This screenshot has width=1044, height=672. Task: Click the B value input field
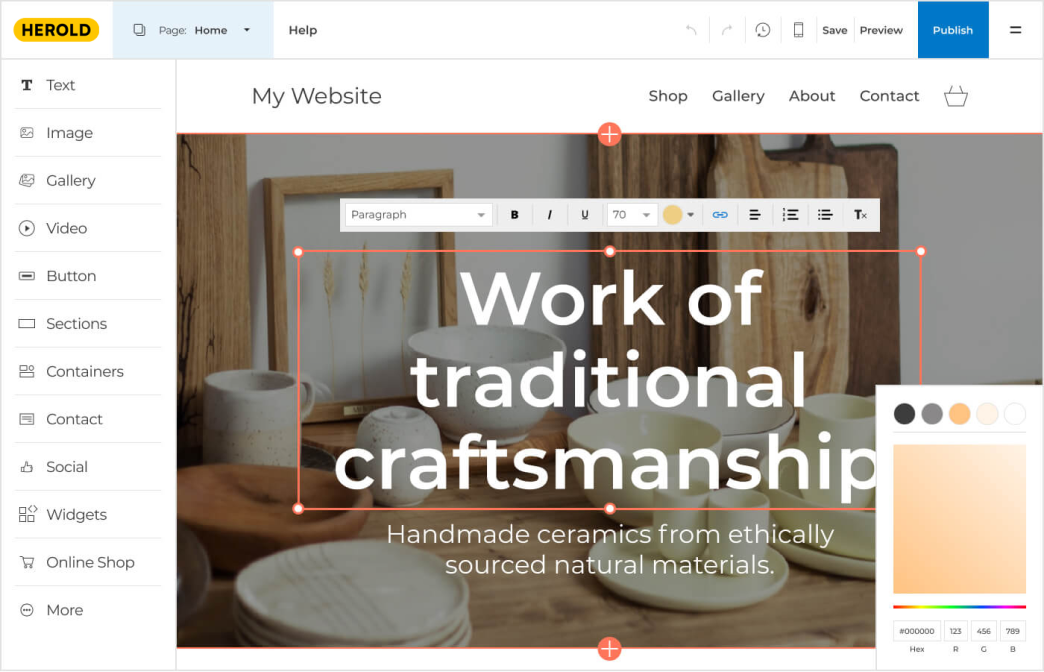pyautogui.click(x=1013, y=631)
